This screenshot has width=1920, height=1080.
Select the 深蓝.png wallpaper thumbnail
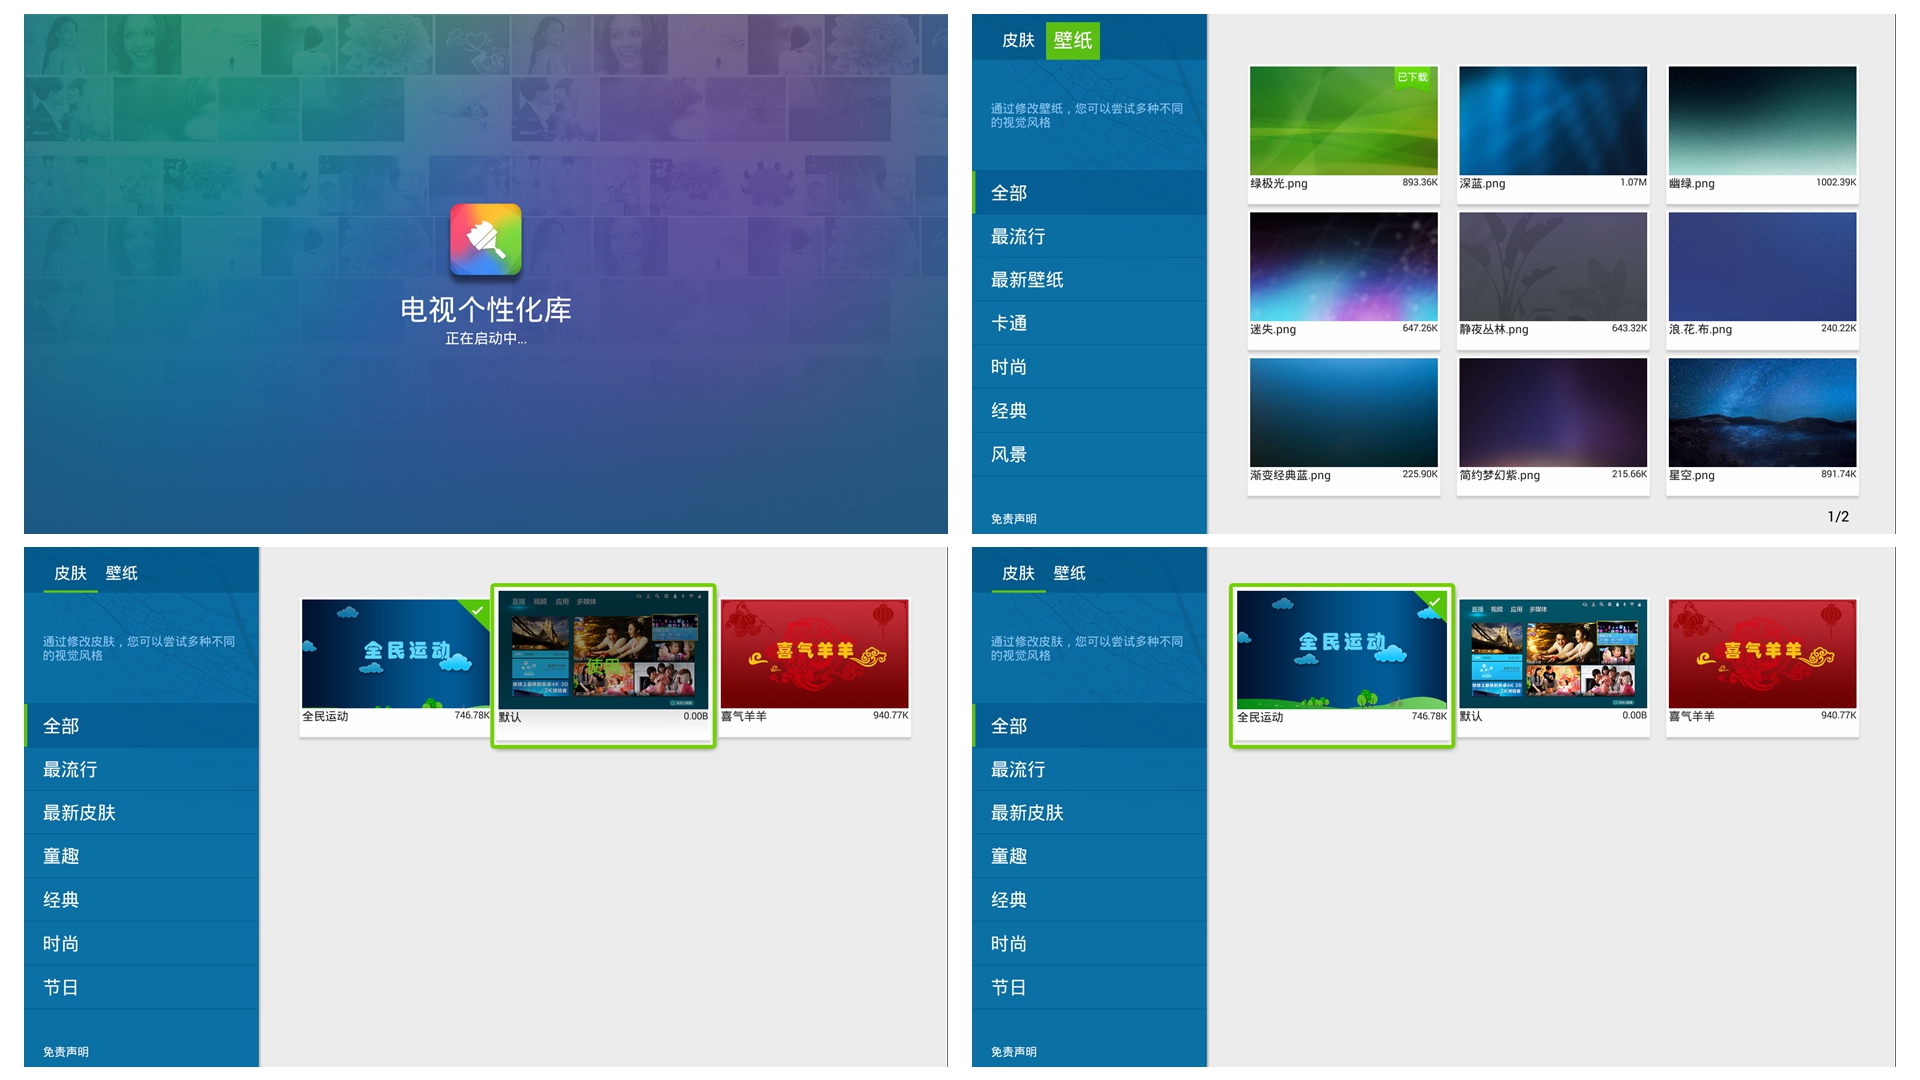(x=1552, y=121)
